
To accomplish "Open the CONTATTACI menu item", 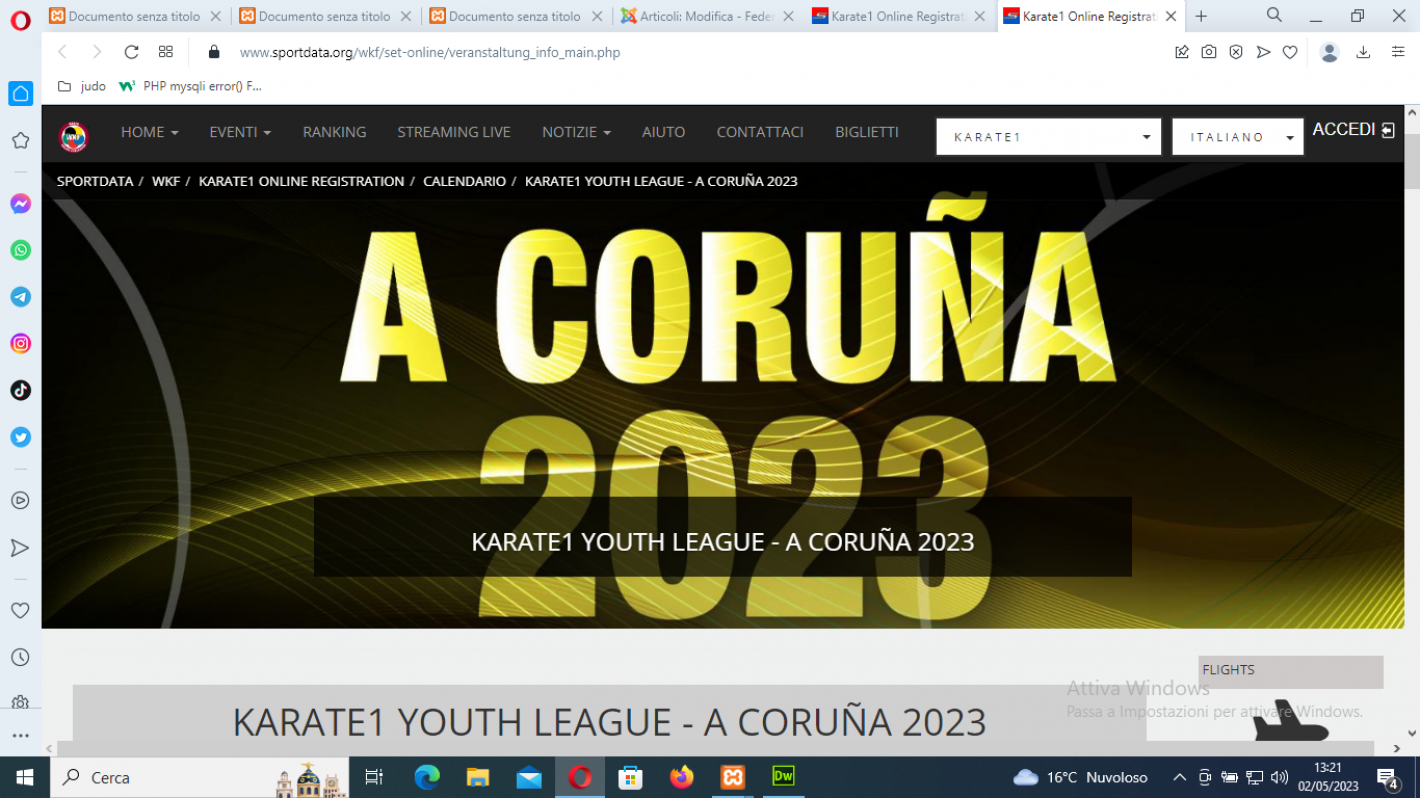I will (760, 132).
